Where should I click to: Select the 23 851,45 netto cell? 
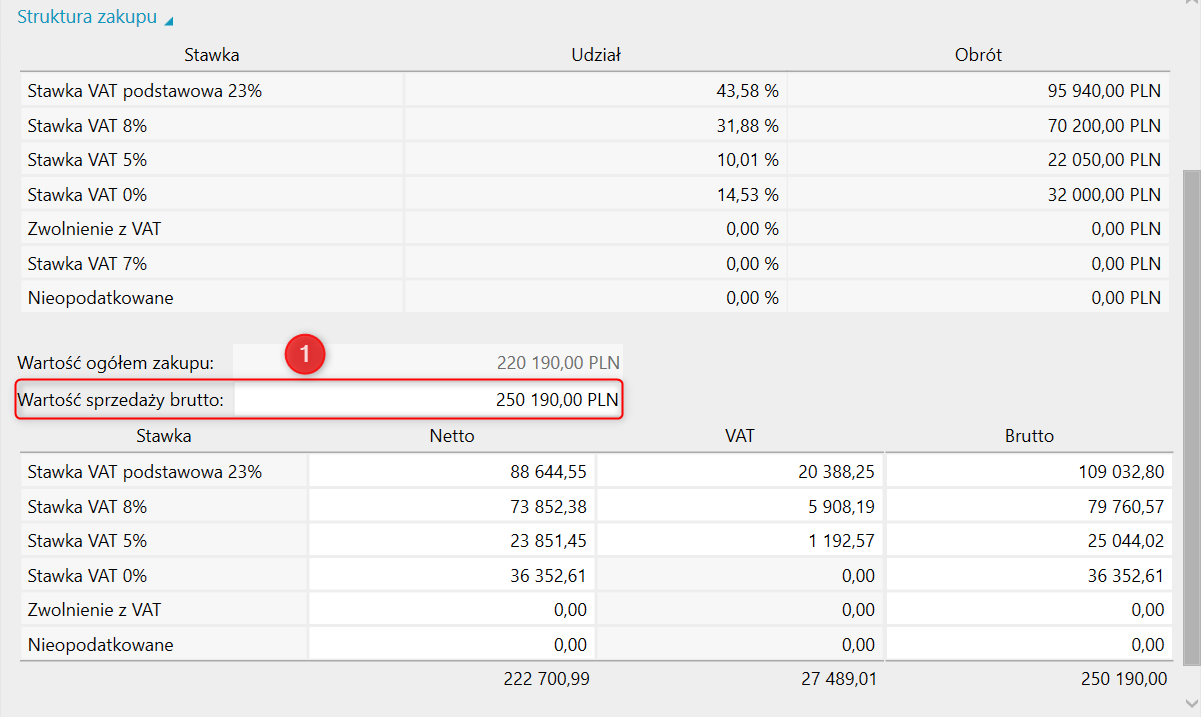click(452, 541)
